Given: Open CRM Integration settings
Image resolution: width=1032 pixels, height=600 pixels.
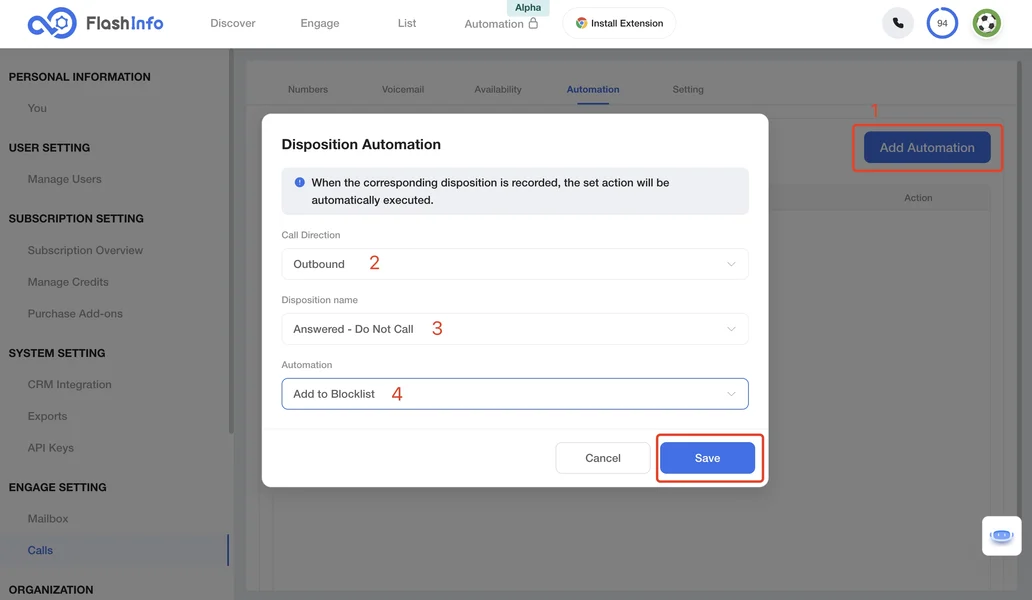Looking at the screenshot, I should click(69, 384).
